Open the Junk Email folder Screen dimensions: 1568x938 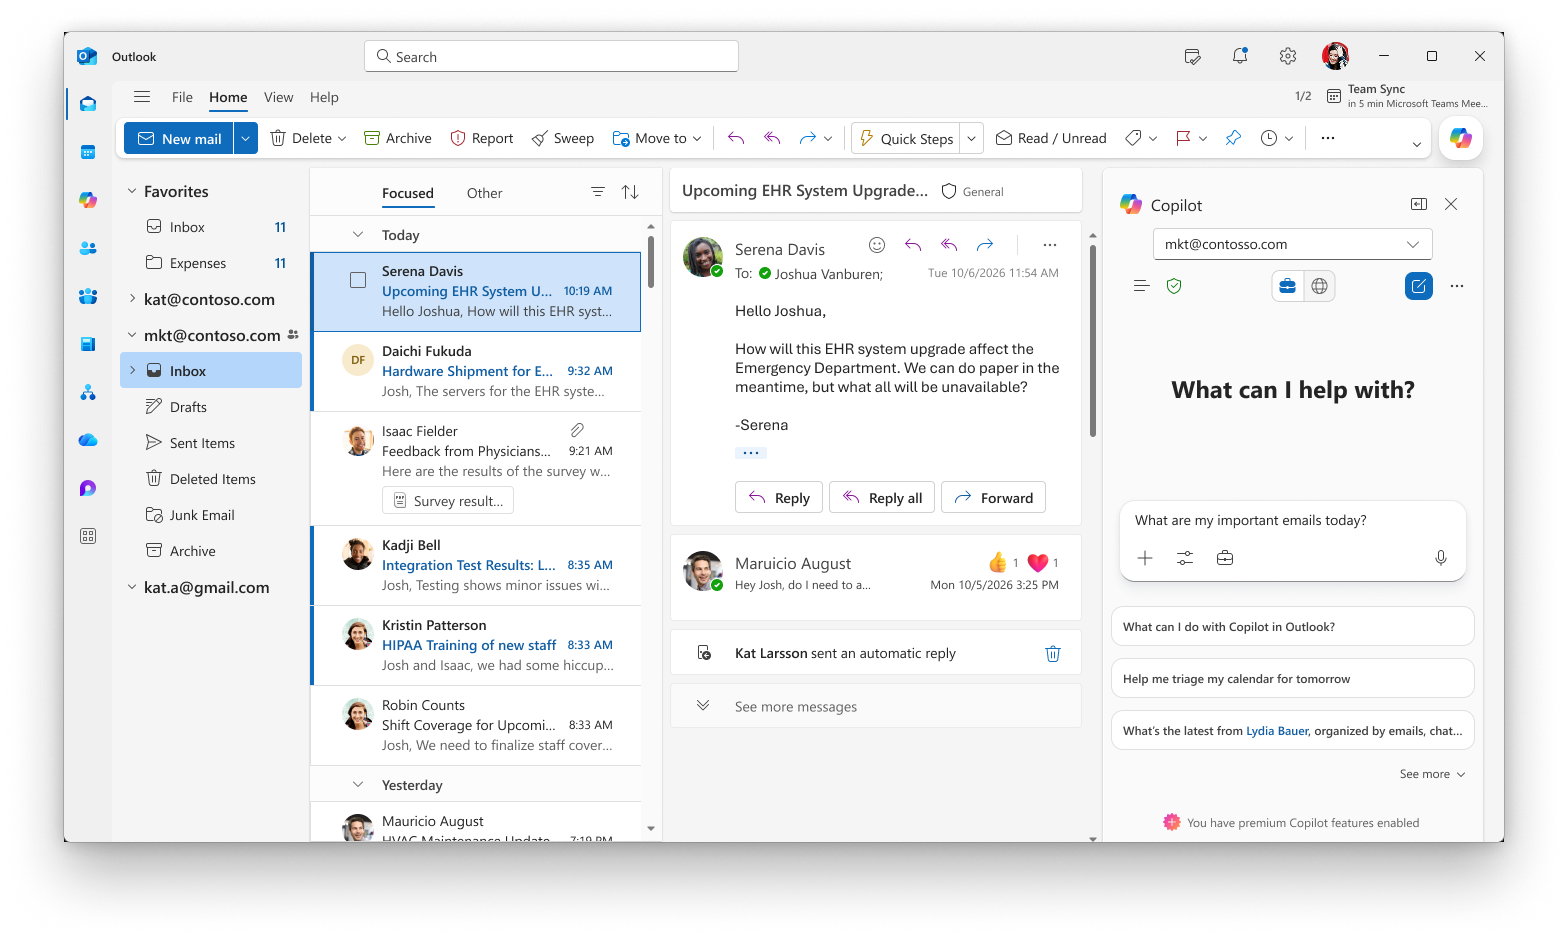[x=202, y=515]
